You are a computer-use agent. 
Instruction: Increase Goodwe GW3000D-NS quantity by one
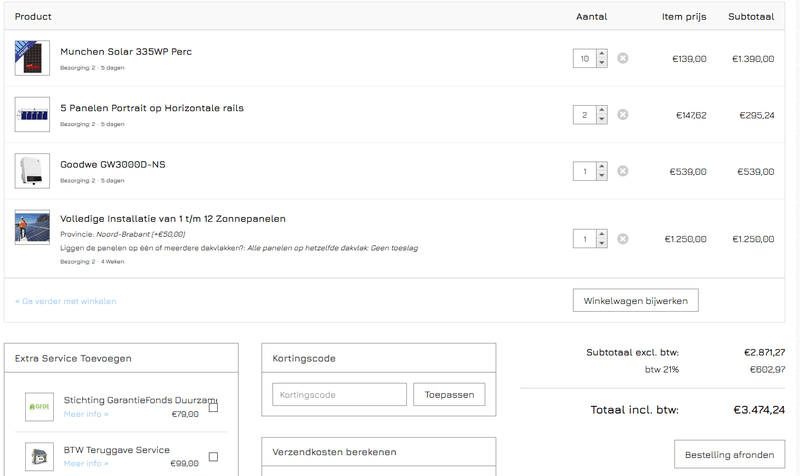coord(601,166)
